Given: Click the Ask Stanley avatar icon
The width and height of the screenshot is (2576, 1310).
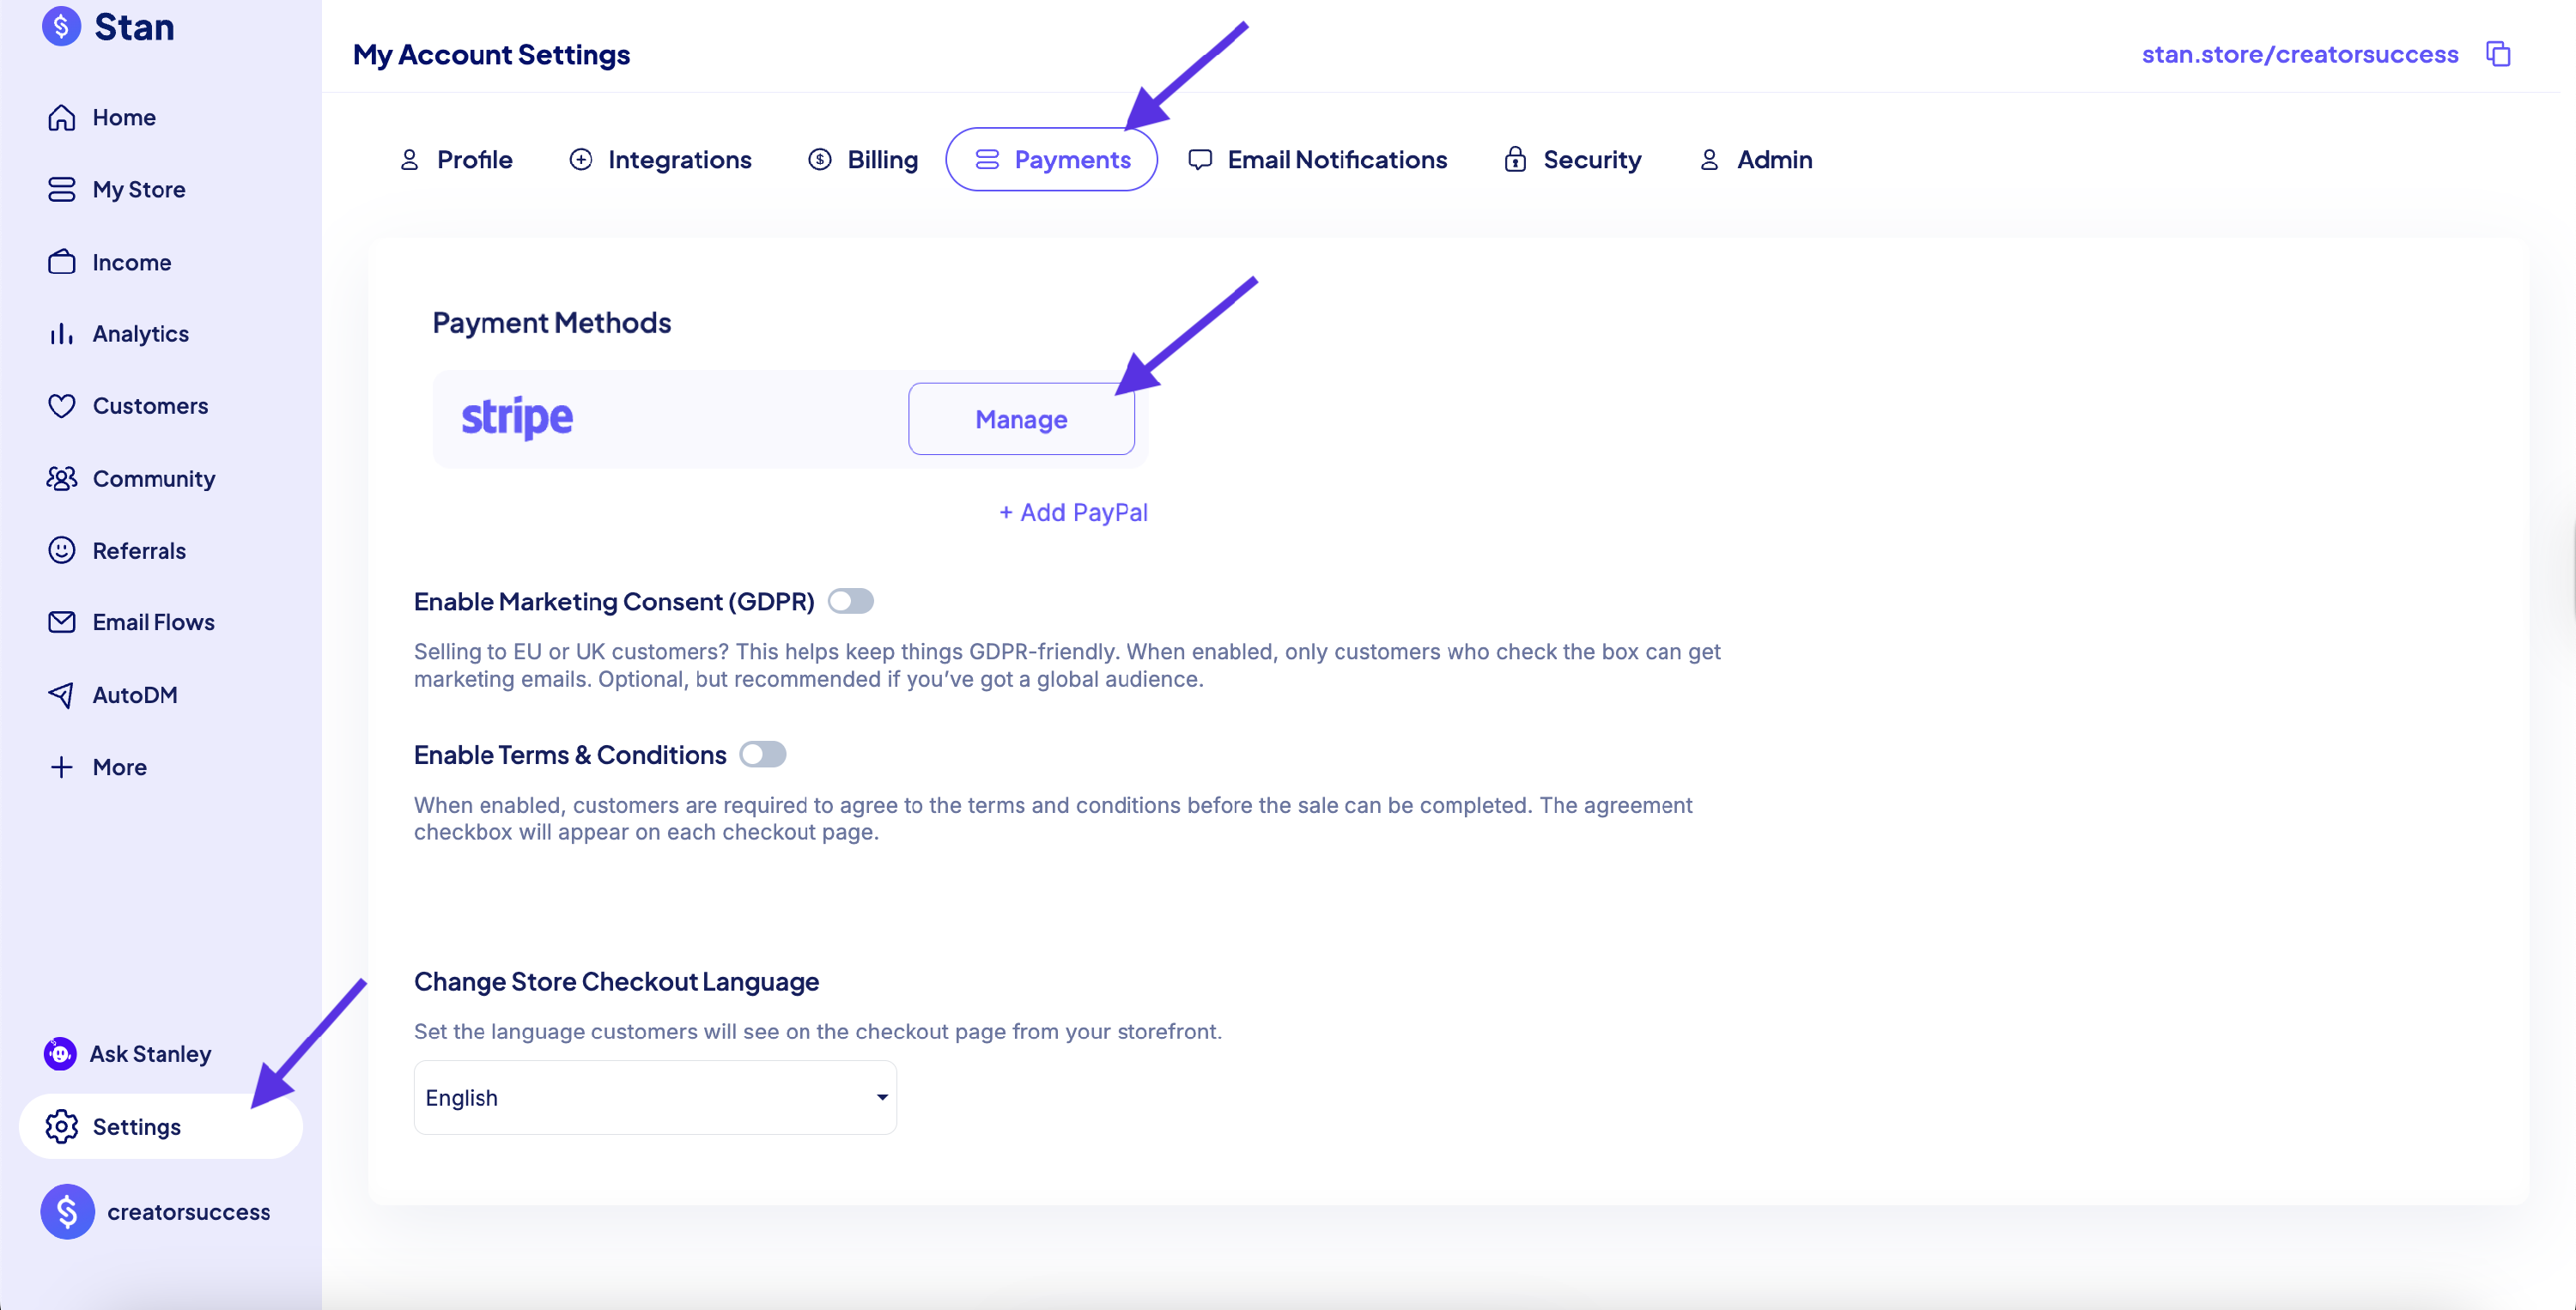Looking at the screenshot, I should click(x=60, y=1053).
